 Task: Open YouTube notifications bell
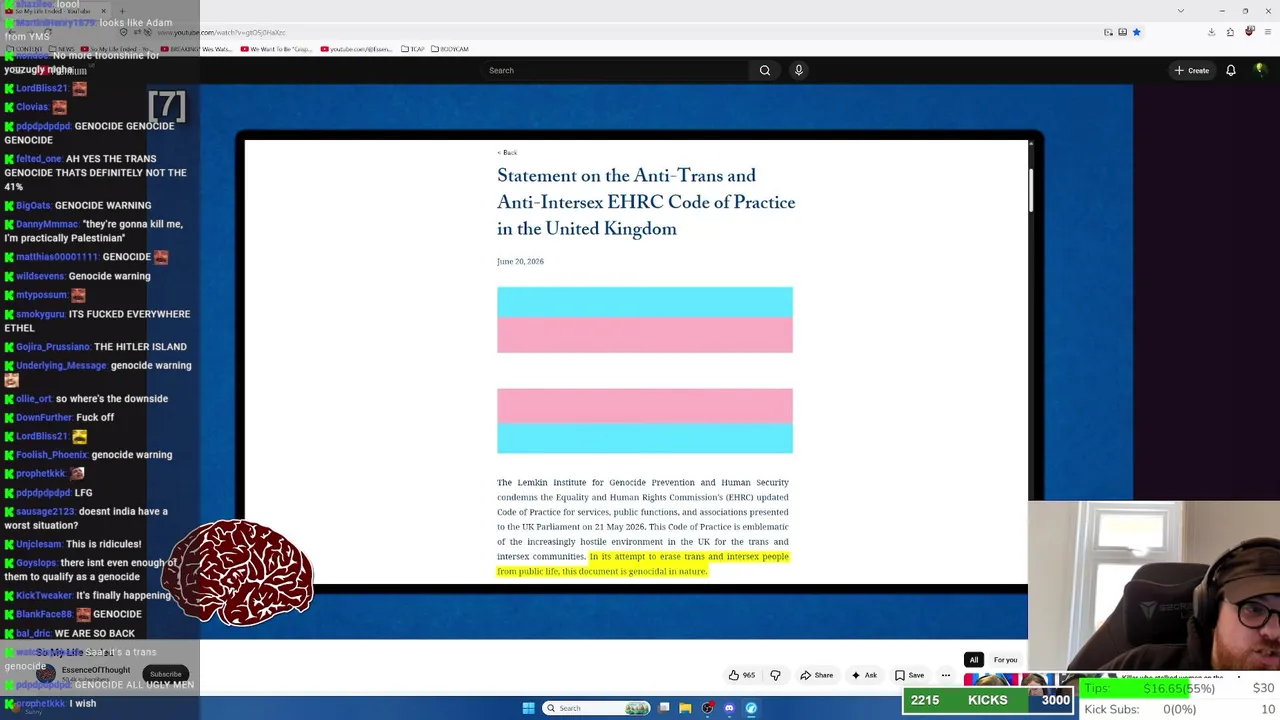click(x=1231, y=70)
